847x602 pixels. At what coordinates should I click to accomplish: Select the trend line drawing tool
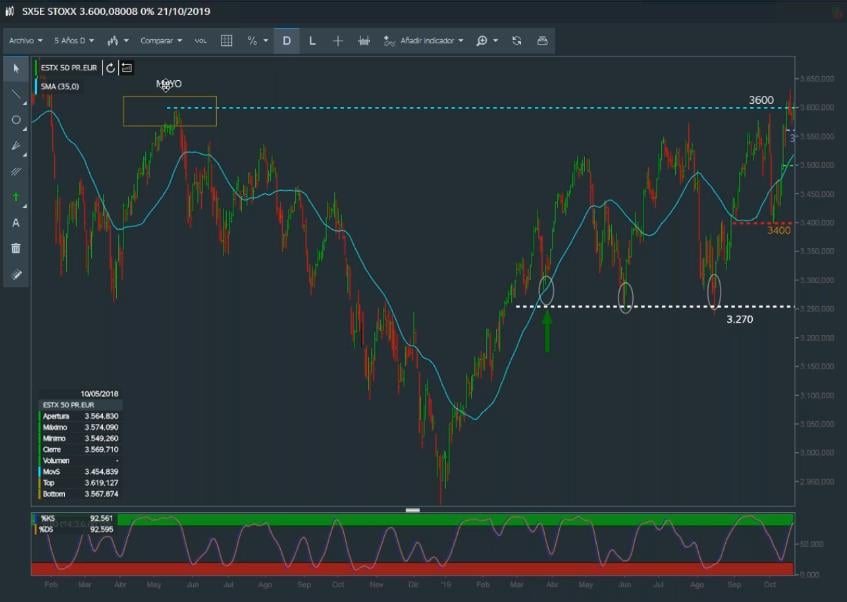[x=16, y=95]
